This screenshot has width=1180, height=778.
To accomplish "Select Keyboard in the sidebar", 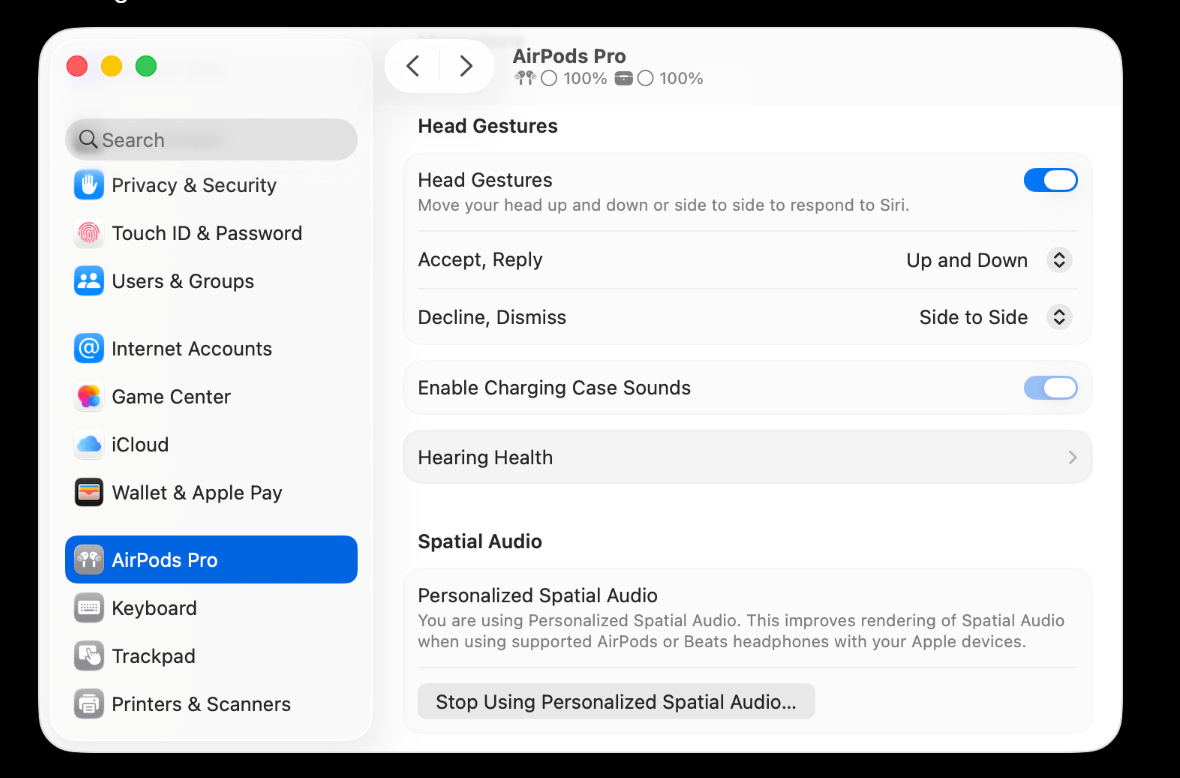I will tap(154, 608).
